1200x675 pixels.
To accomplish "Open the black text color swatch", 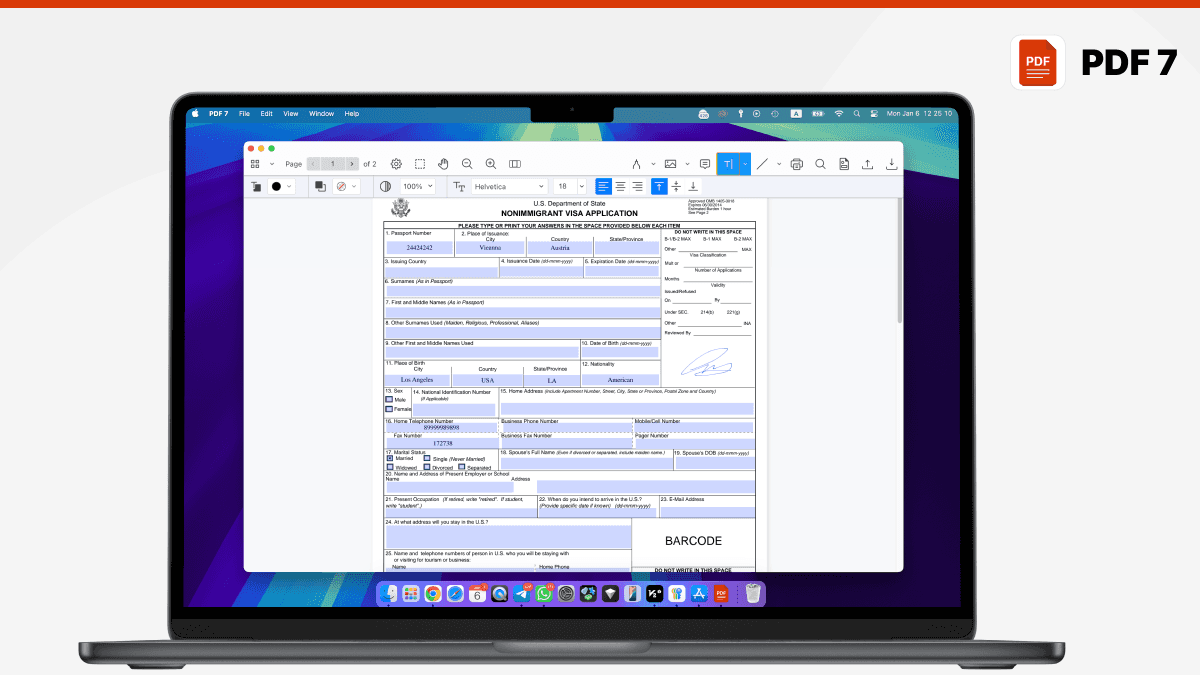I will (282, 186).
